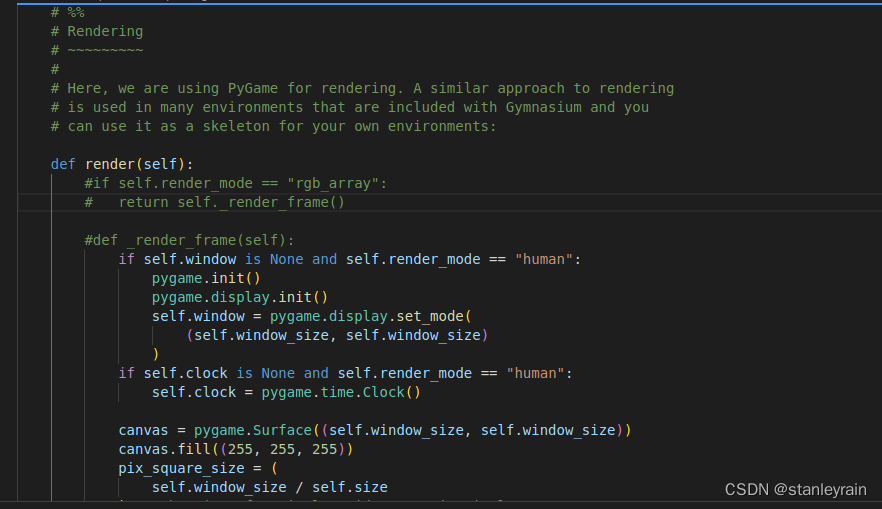Click '(self.window_size, self.window_size)' argument line
Image resolution: width=882 pixels, height=509 pixels.
pos(337,335)
